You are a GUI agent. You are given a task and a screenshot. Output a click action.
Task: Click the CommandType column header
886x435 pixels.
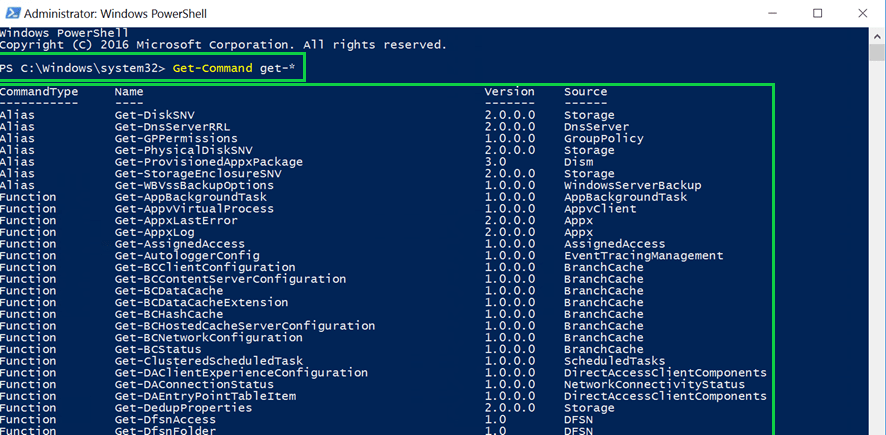tap(39, 92)
